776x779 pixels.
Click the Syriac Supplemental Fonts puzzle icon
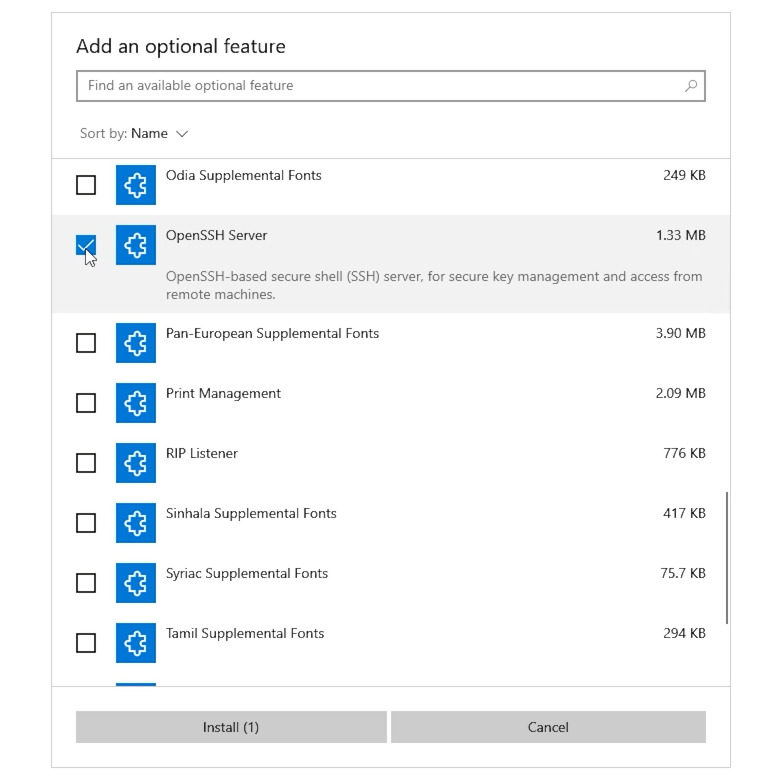point(136,583)
